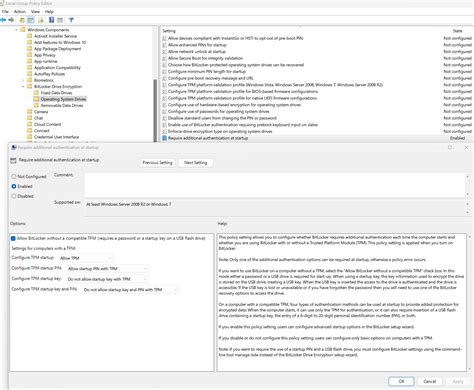
Task: Confirm the dialog with OK
Action: tap(401, 381)
